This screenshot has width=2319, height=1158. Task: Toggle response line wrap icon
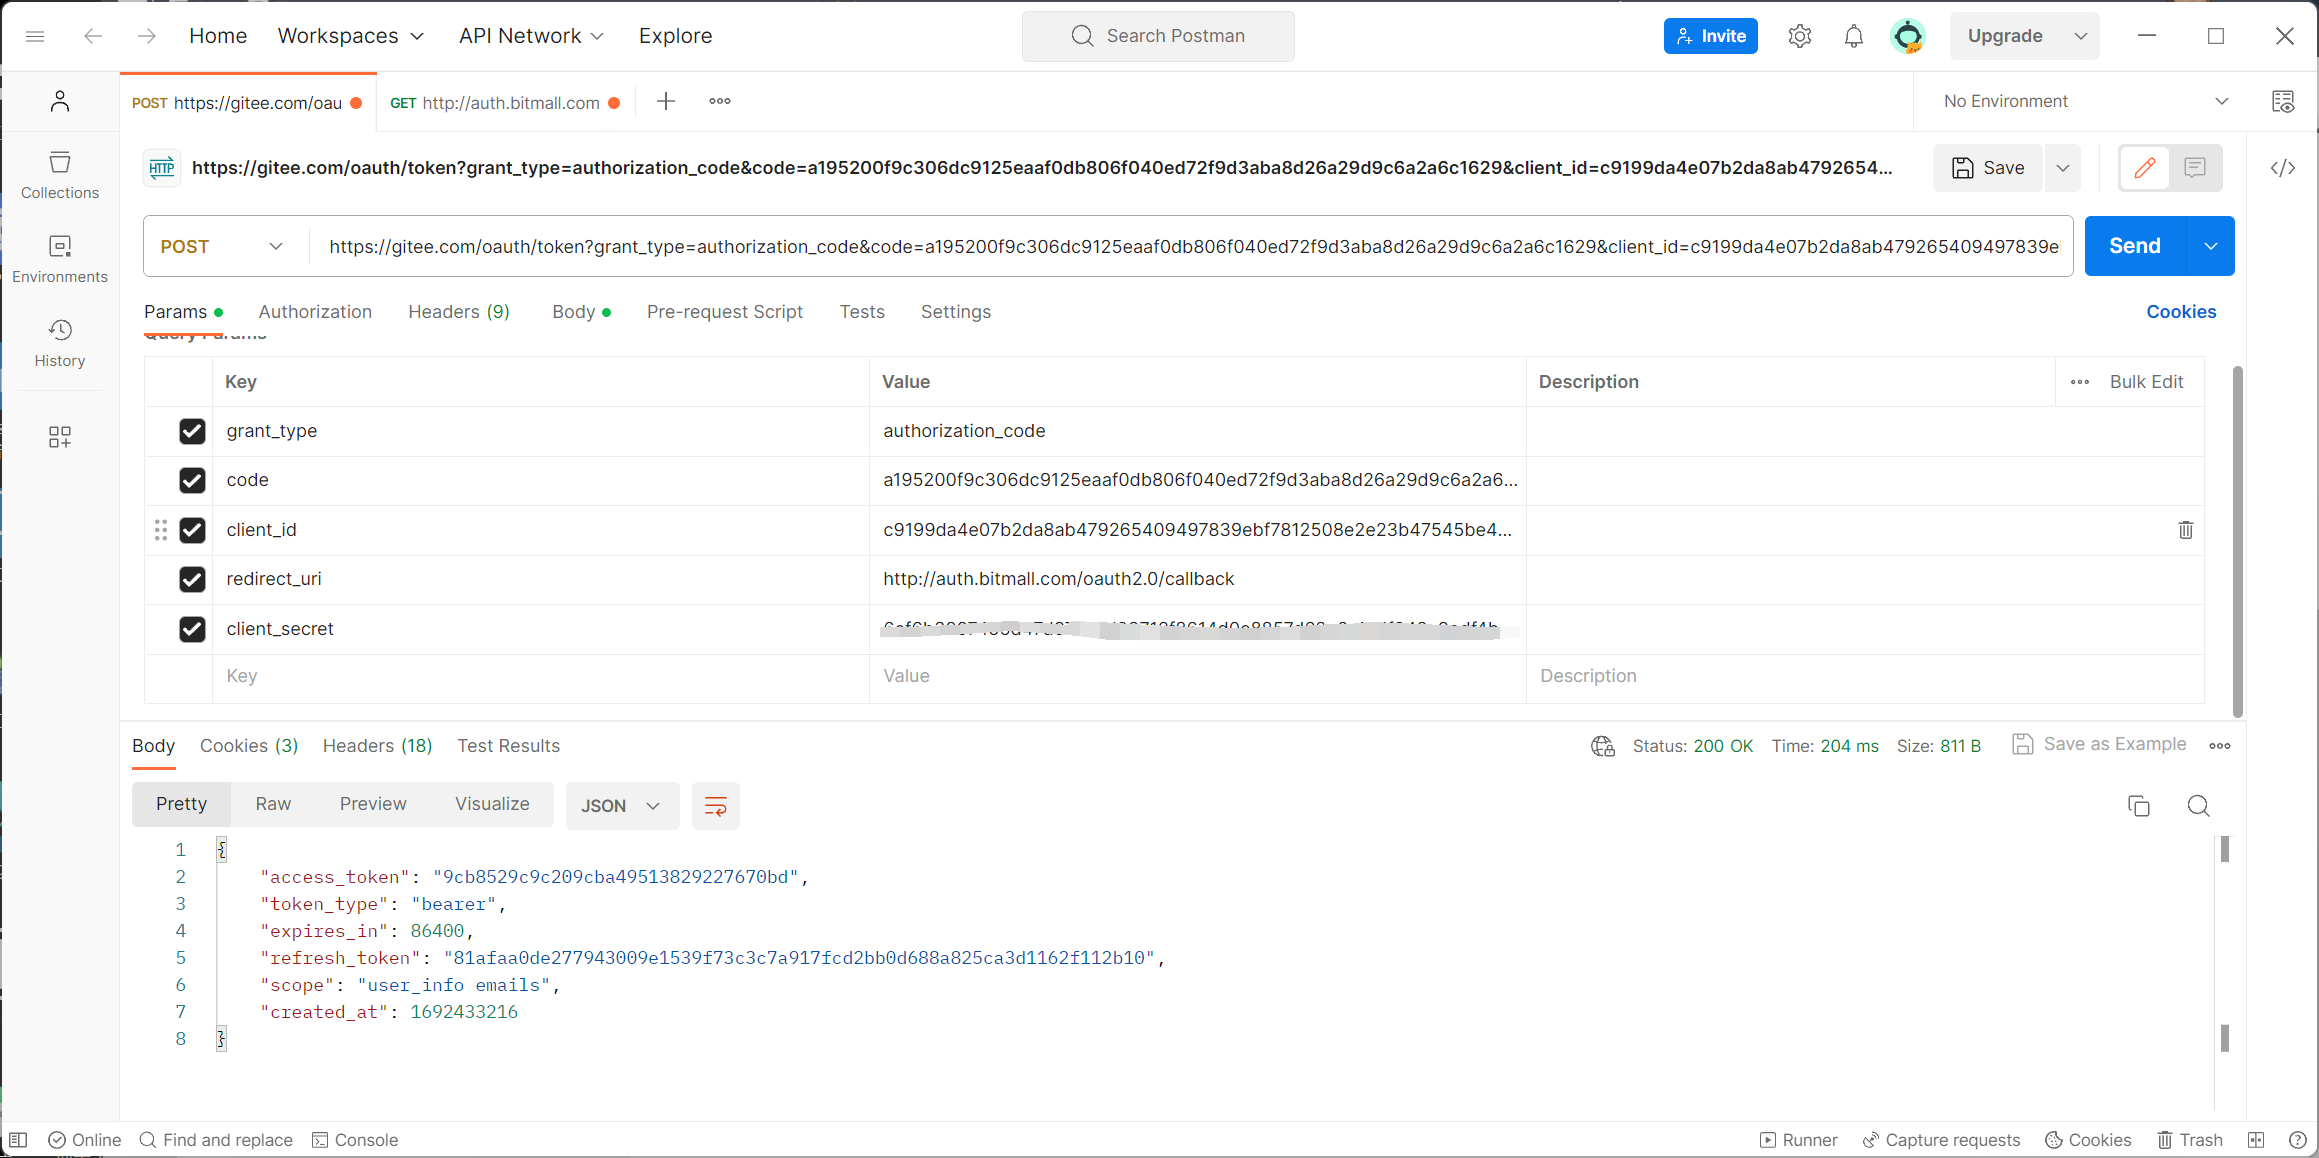point(715,806)
